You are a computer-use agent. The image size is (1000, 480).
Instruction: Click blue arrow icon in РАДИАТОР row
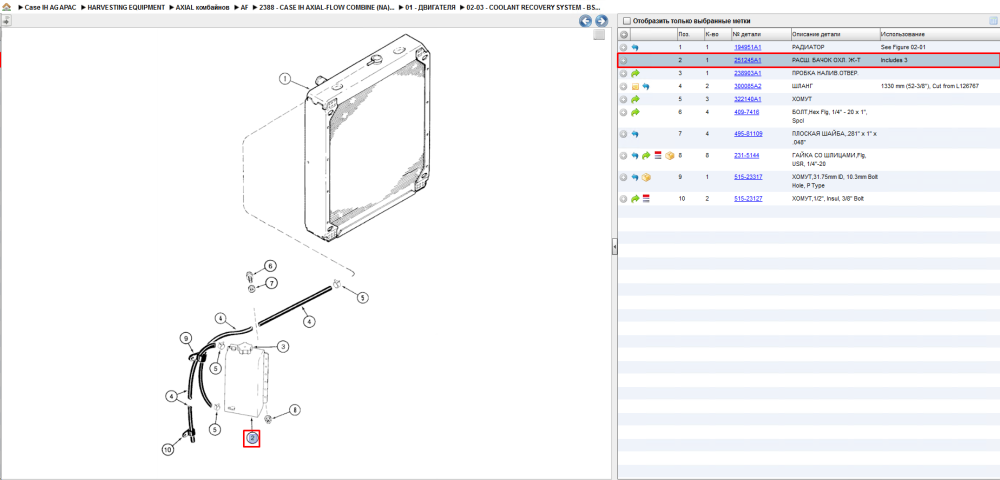pyautogui.click(x=635, y=48)
